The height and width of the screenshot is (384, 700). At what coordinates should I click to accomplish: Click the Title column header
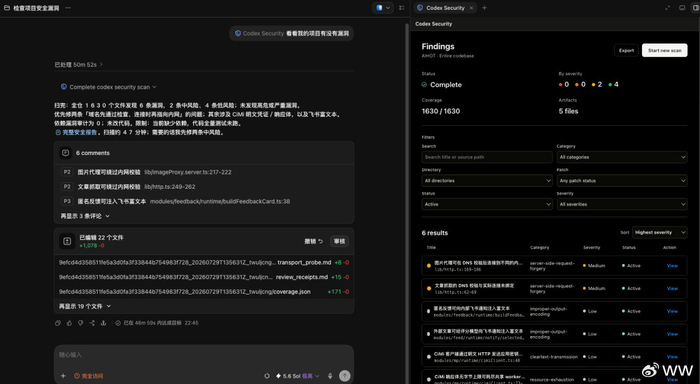(431, 248)
